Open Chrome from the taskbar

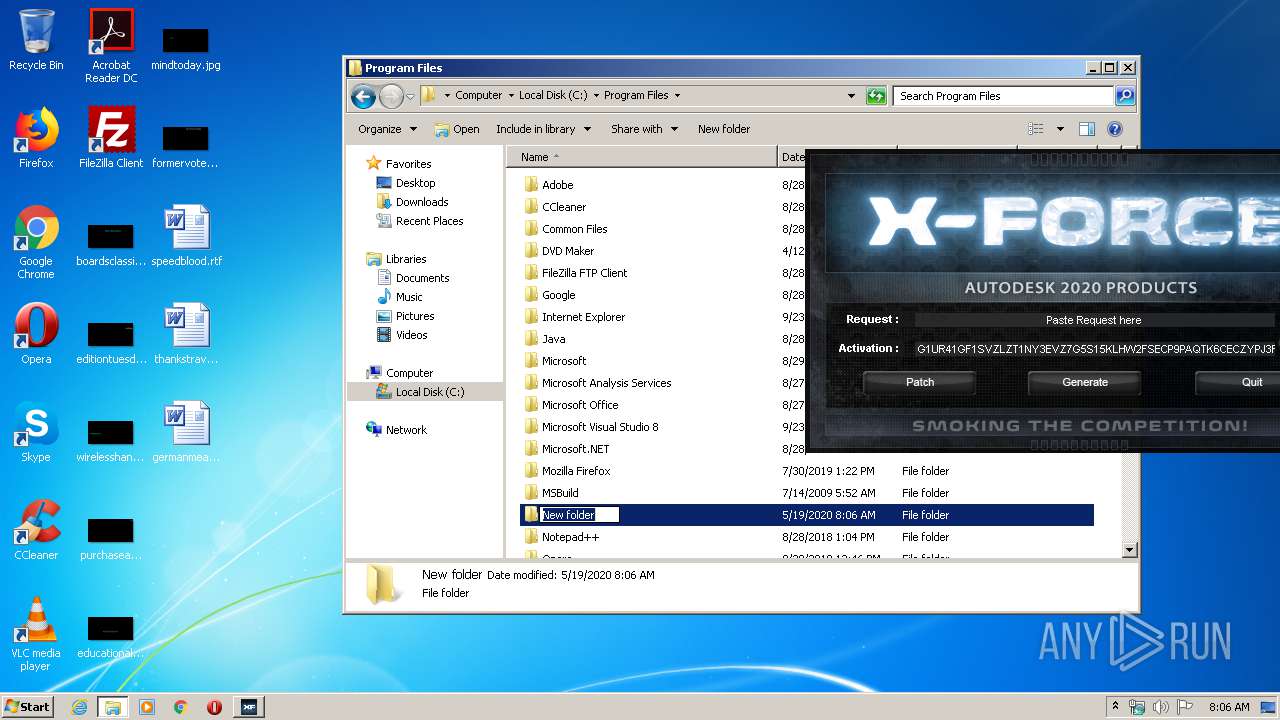(x=181, y=707)
